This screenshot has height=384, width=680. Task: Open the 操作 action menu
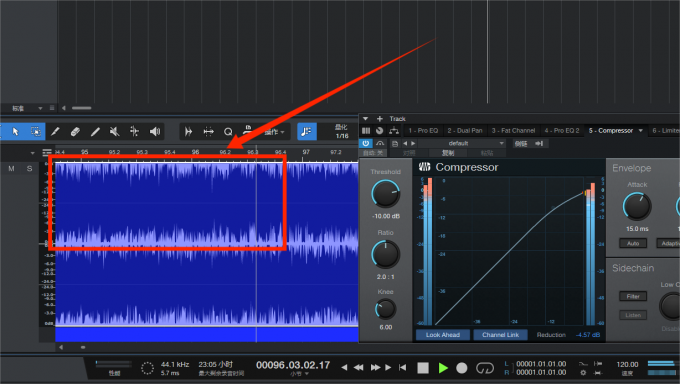pyautogui.click(x=274, y=132)
